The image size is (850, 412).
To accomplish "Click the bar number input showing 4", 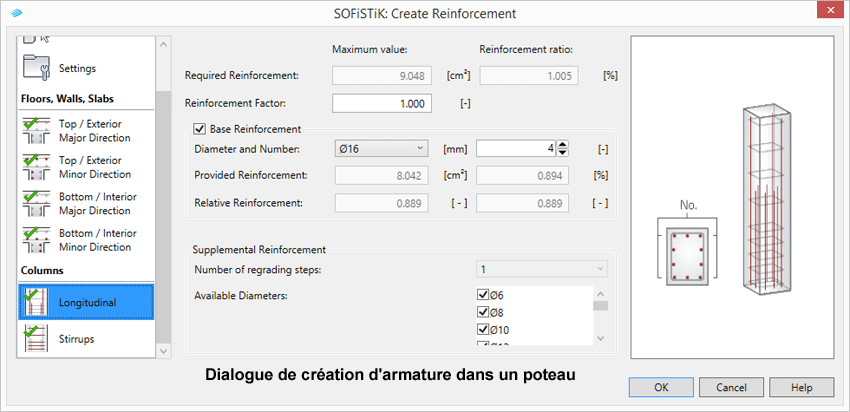I will click(x=517, y=148).
